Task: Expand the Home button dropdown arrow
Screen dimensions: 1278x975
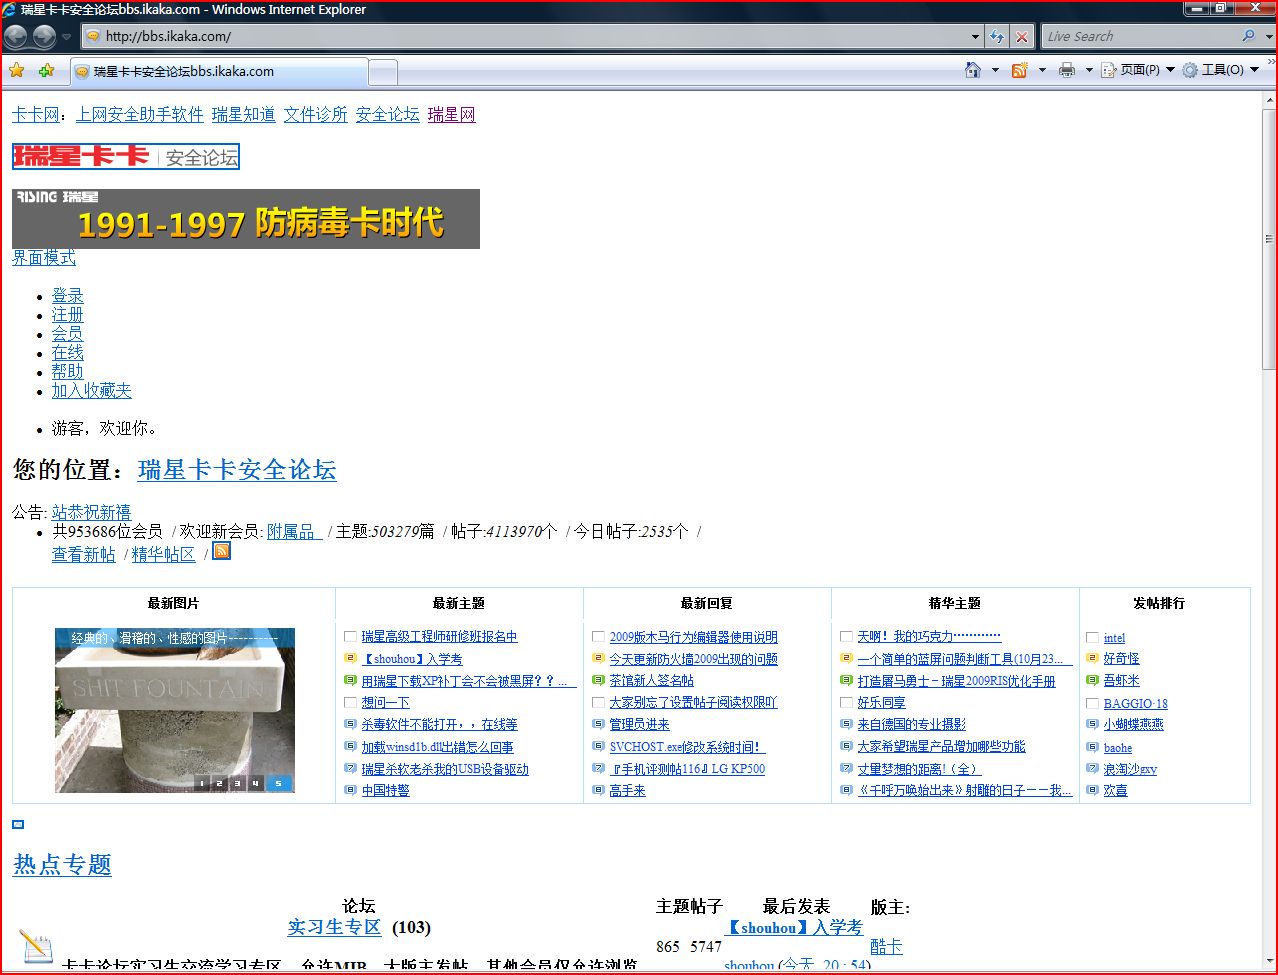Action: pyautogui.click(x=994, y=70)
